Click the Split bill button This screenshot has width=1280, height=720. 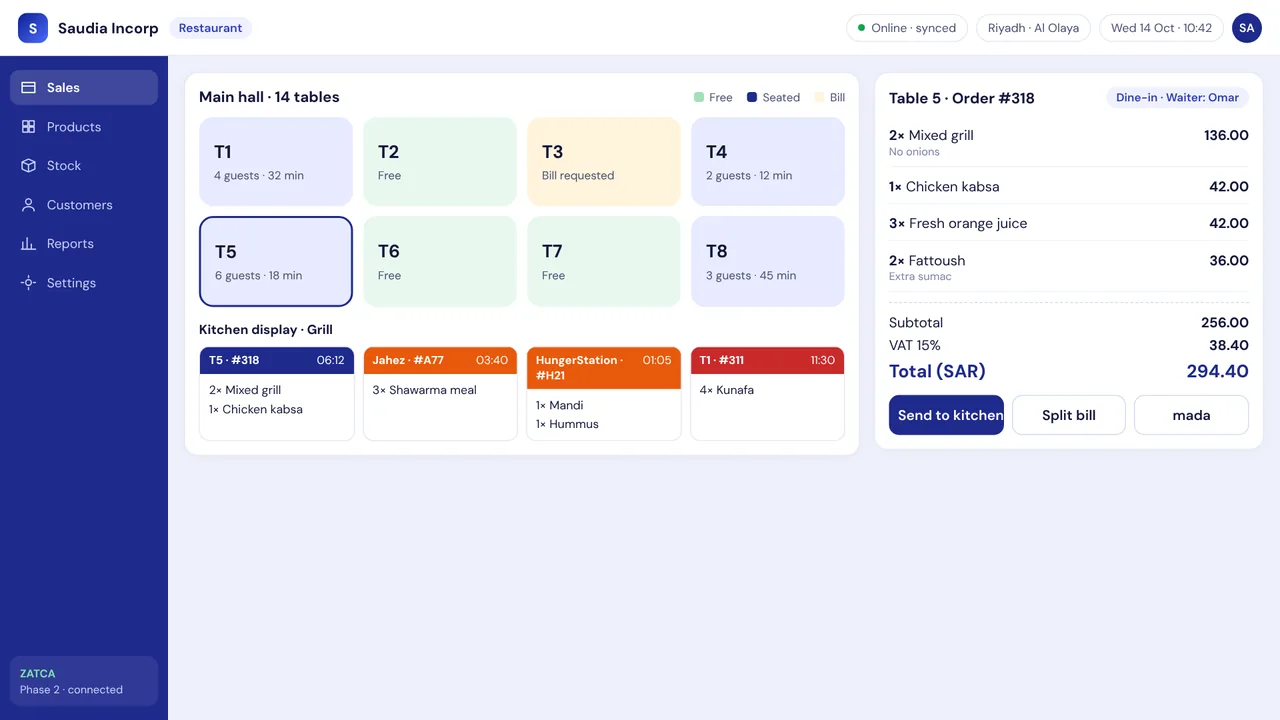pyautogui.click(x=1069, y=415)
